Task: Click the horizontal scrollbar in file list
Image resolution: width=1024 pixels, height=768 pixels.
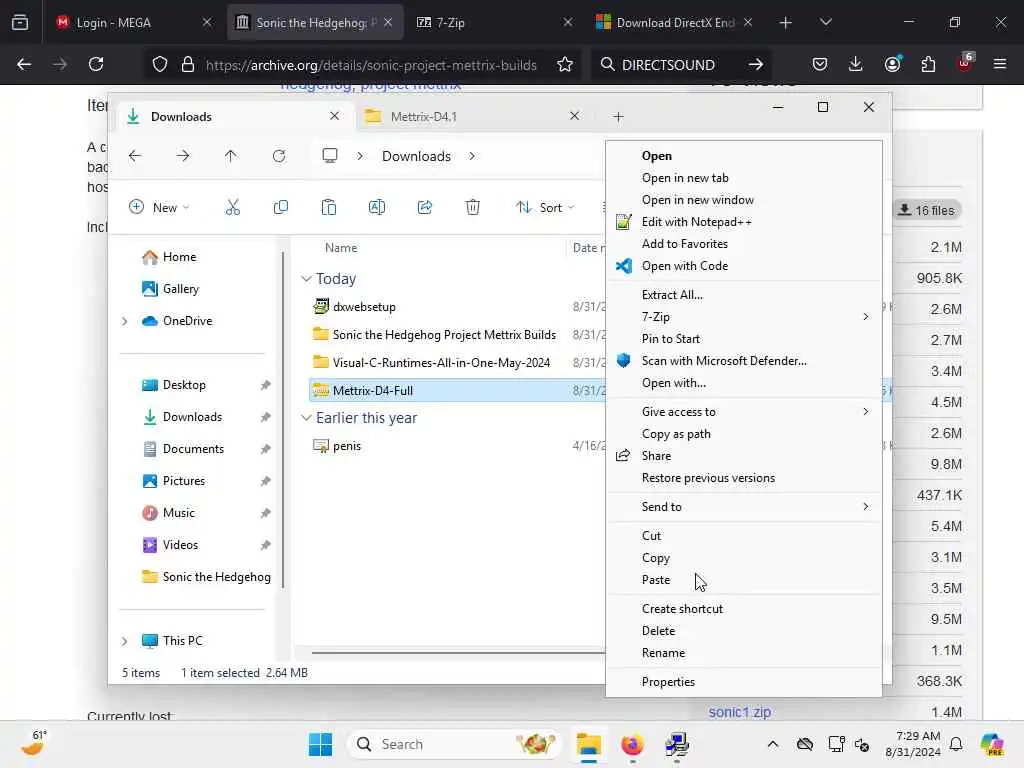Action: 458,652
